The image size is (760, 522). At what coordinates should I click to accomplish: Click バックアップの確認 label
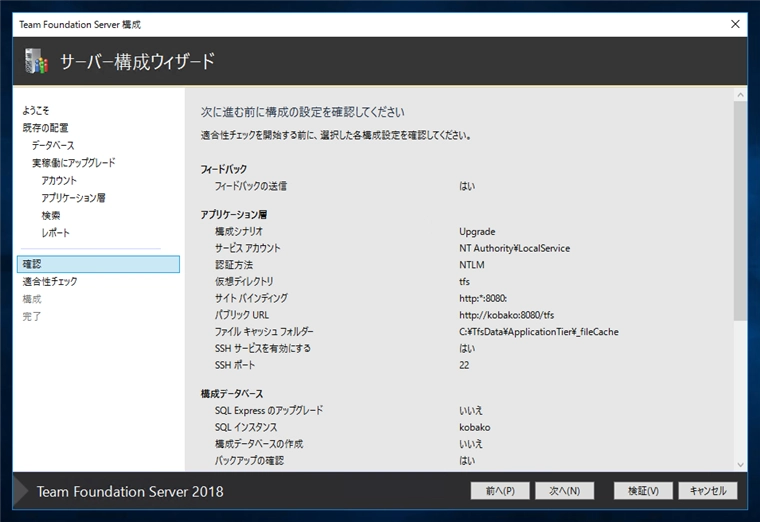point(249,460)
